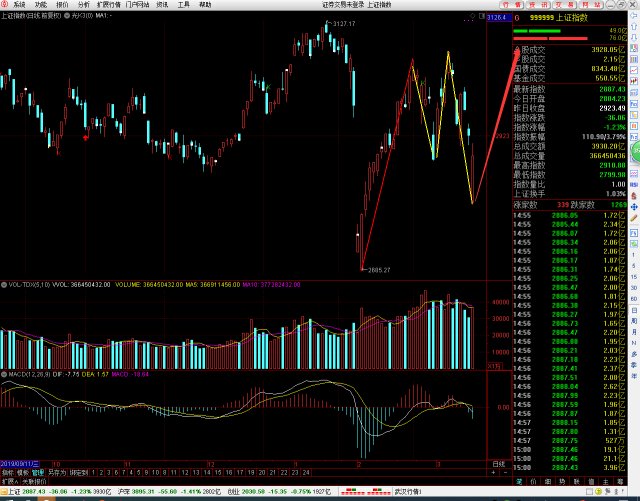This screenshot has width=640, height=501.
Task: Click the 交易 button in title bar
Action: point(565,5)
